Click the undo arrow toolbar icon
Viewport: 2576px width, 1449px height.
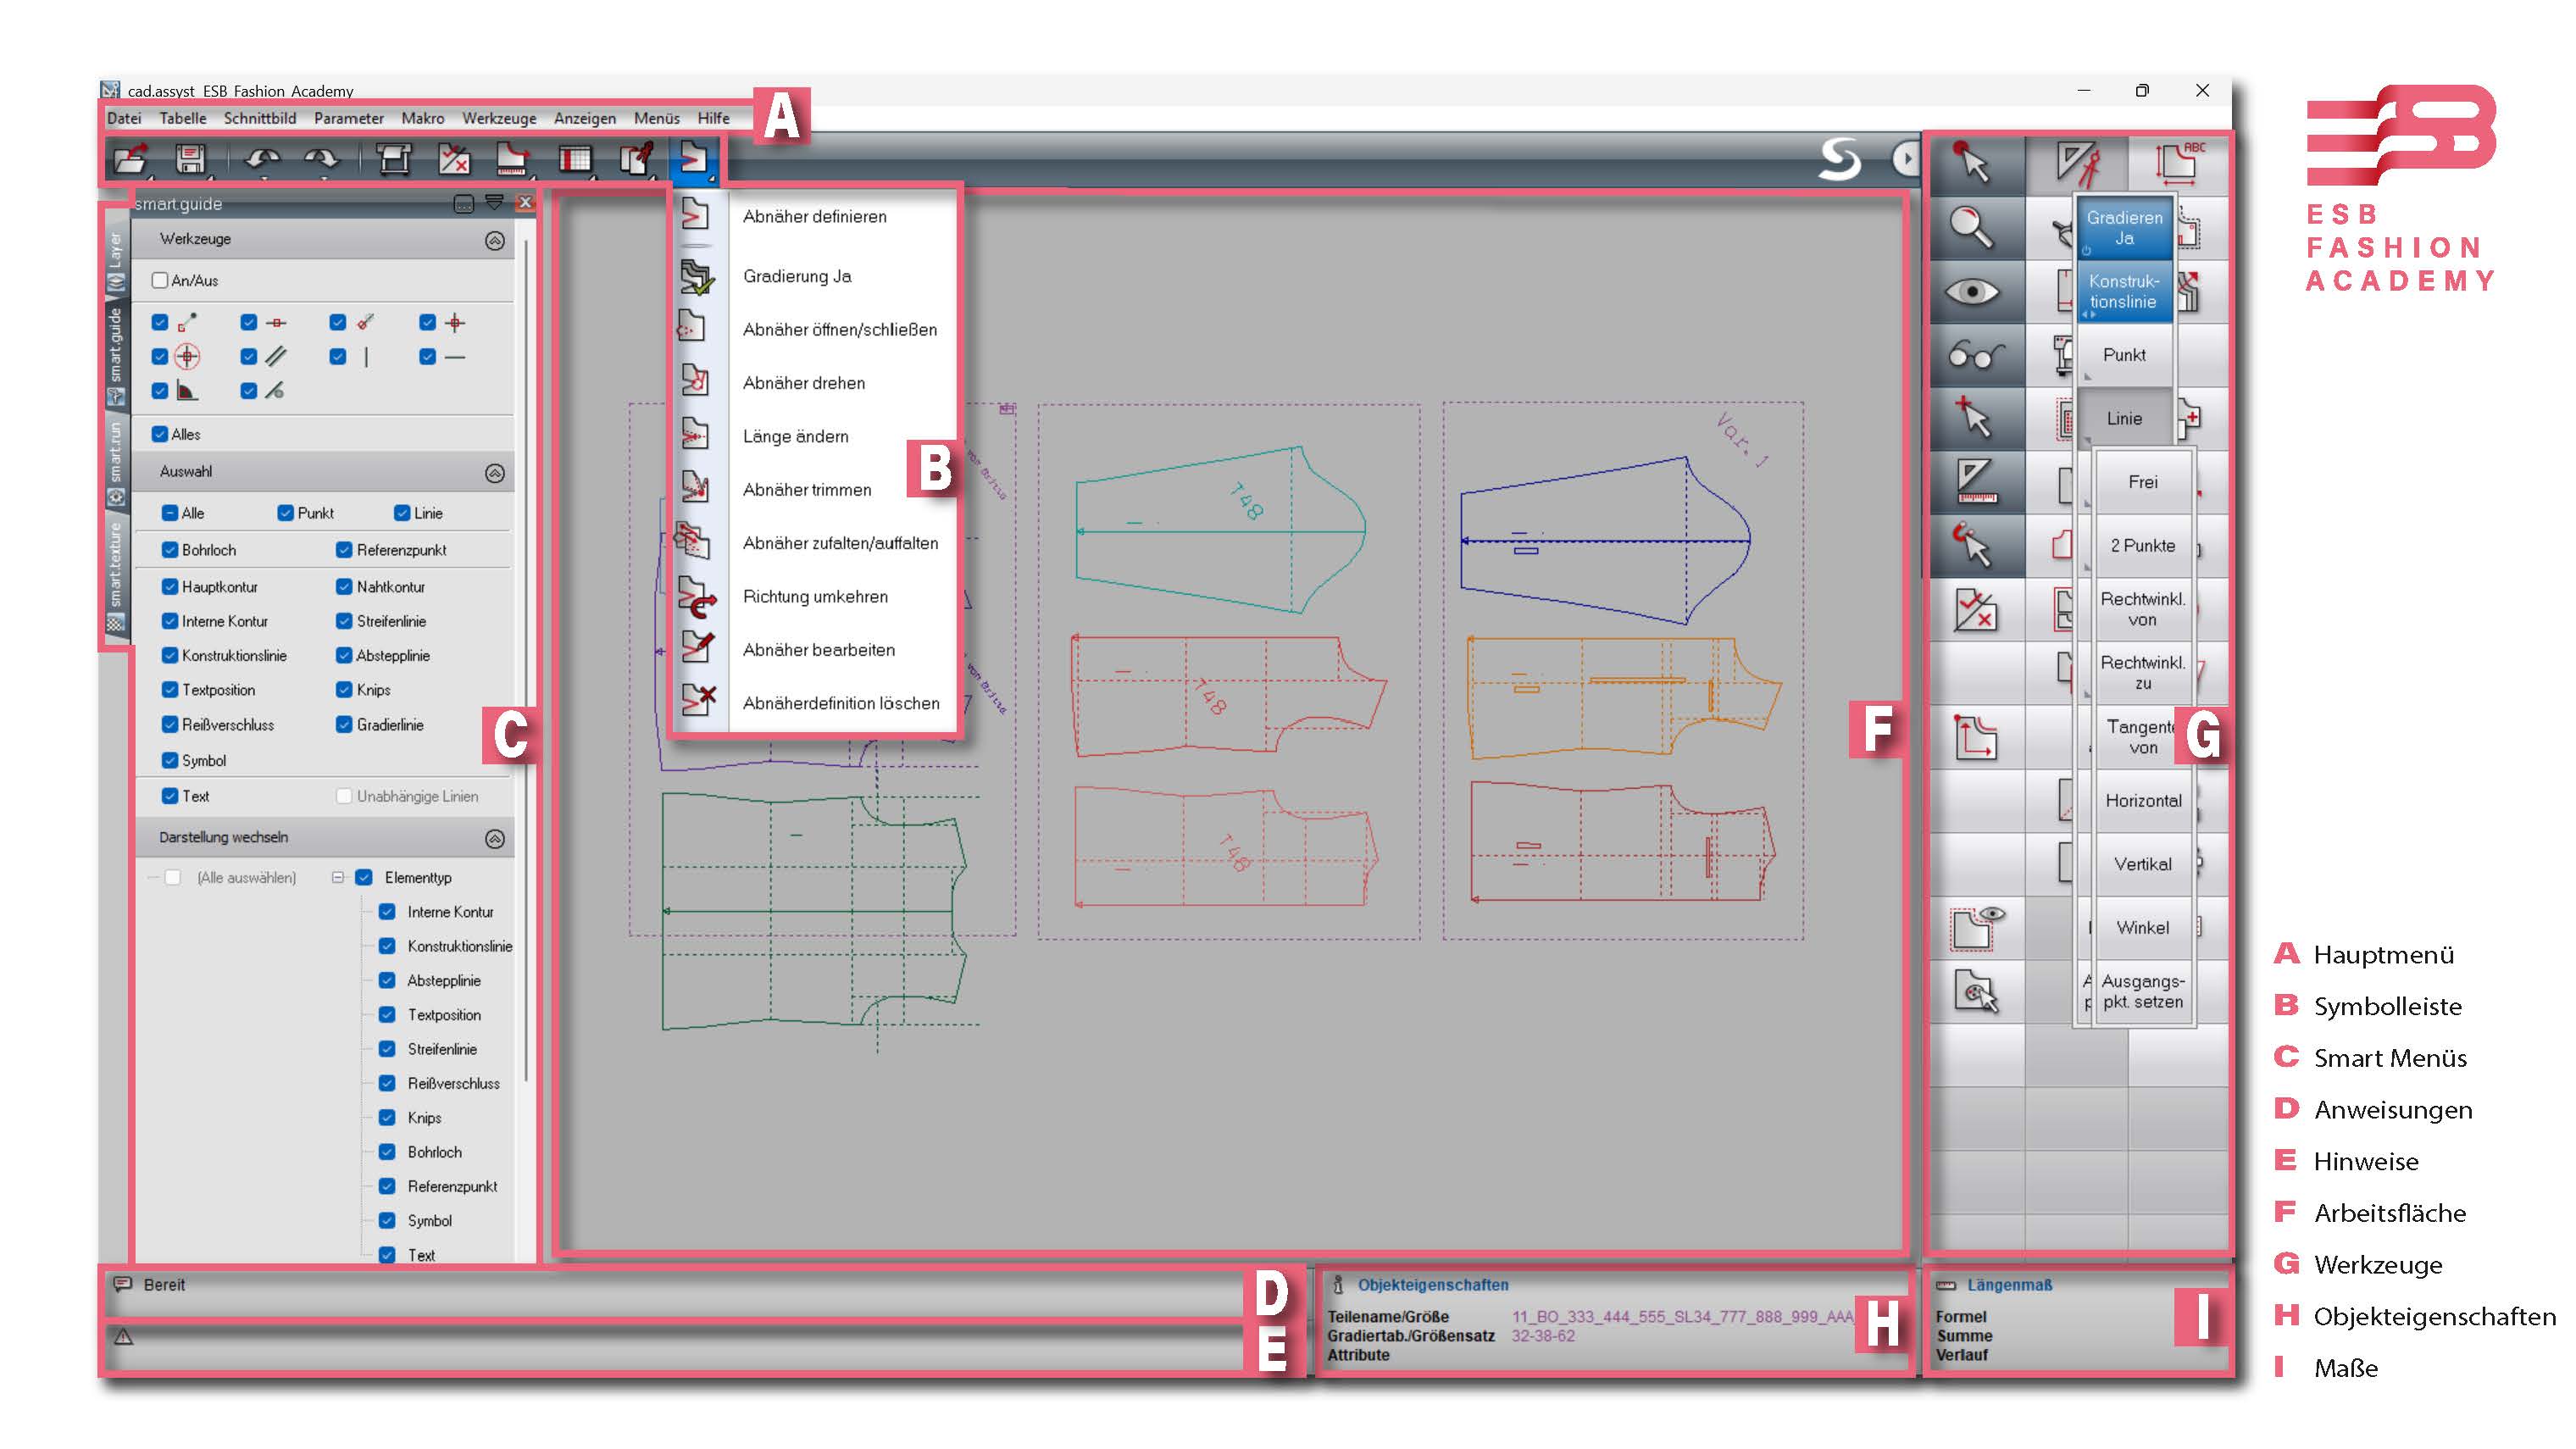[263, 159]
